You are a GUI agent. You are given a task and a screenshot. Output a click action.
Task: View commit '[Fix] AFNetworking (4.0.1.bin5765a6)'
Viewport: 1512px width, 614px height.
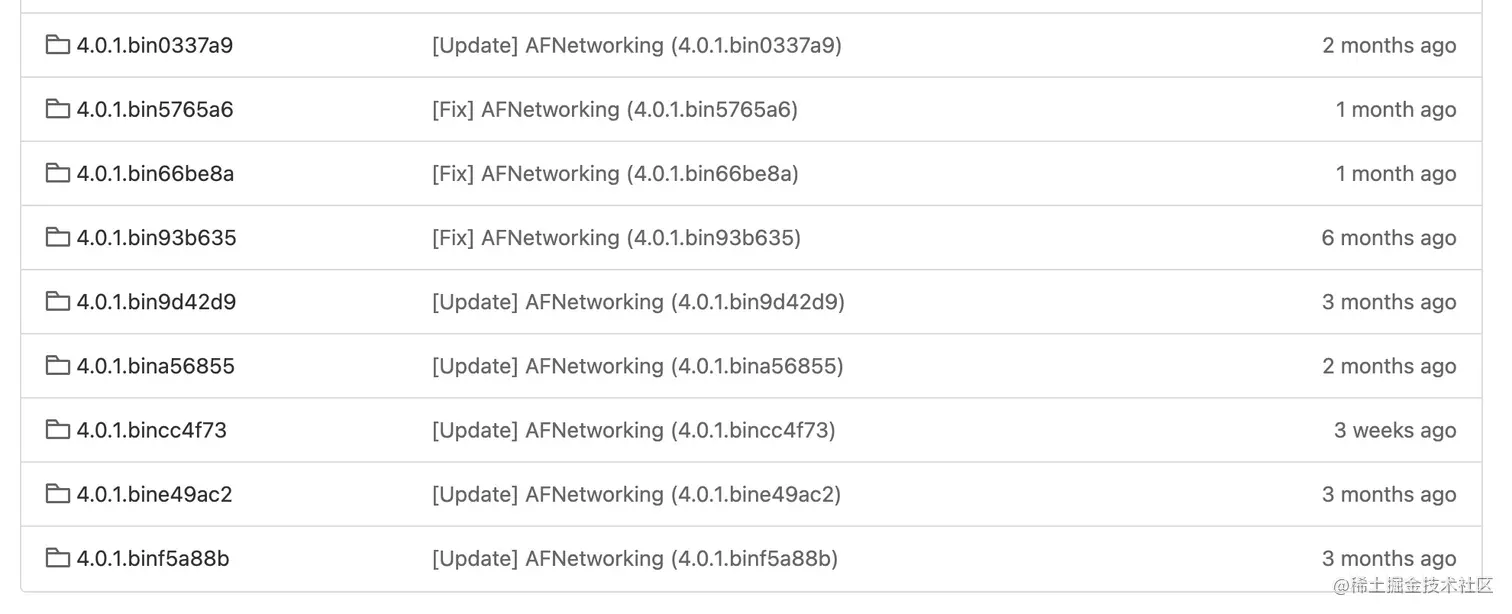(615, 110)
